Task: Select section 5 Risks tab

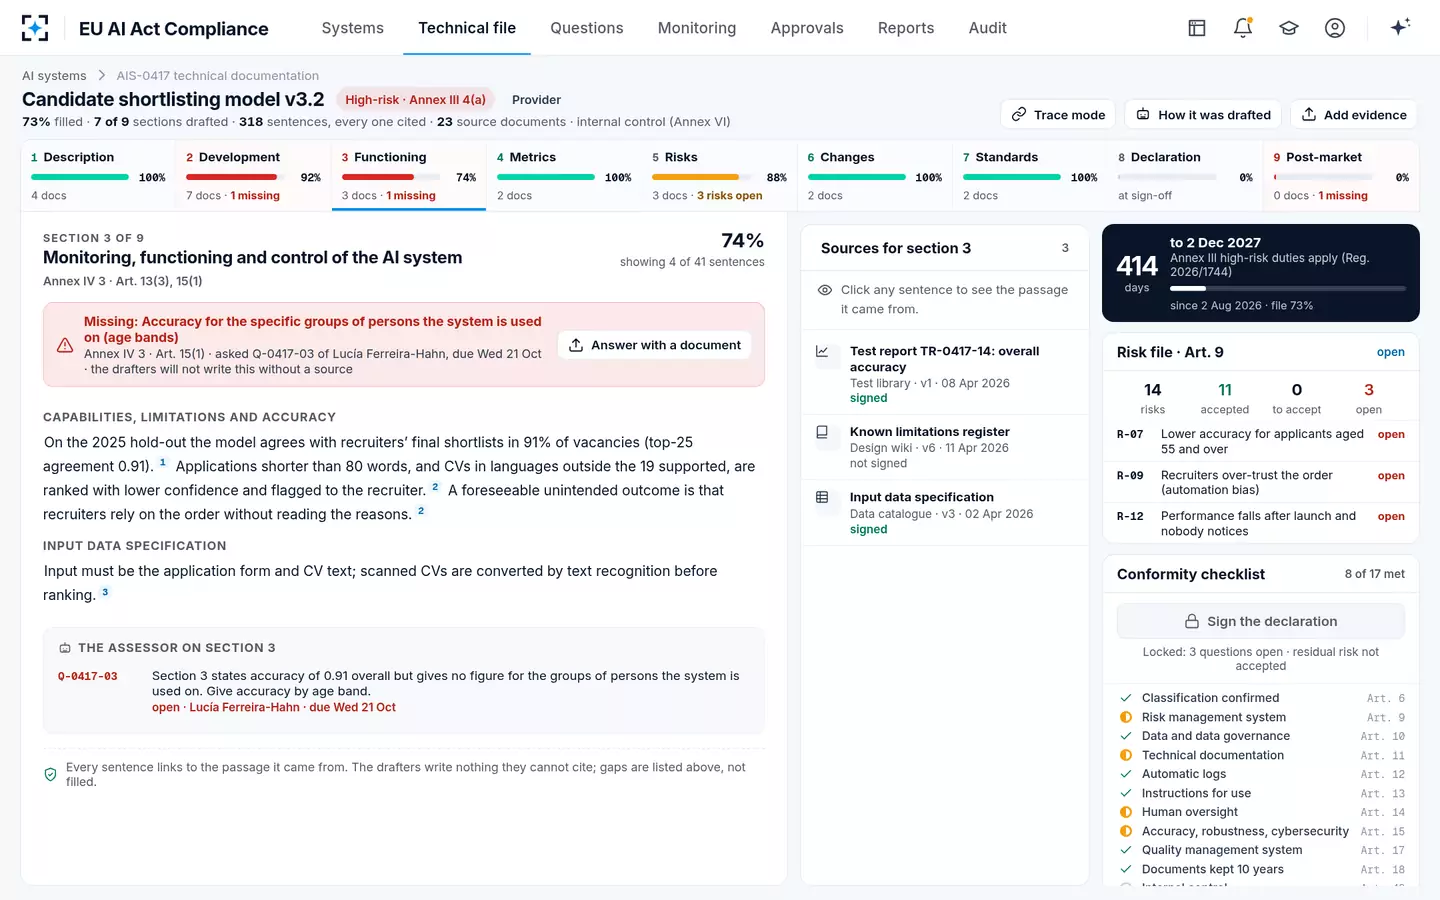Action: (720, 176)
